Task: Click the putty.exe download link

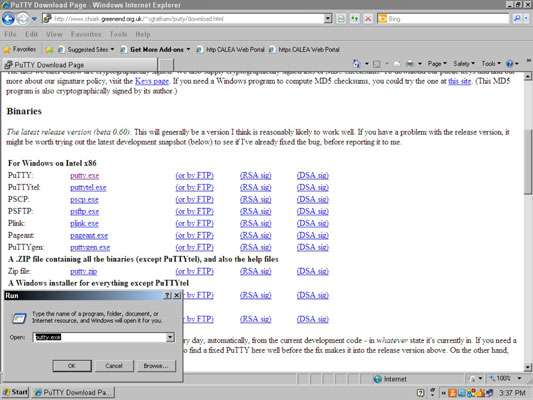Action: point(84,176)
